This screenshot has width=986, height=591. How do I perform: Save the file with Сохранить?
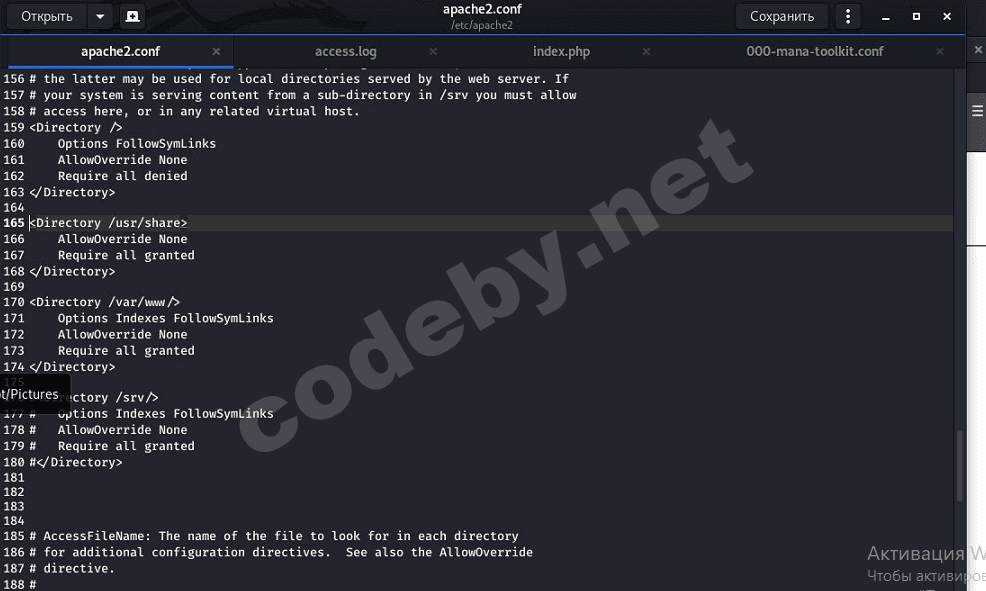pos(782,16)
